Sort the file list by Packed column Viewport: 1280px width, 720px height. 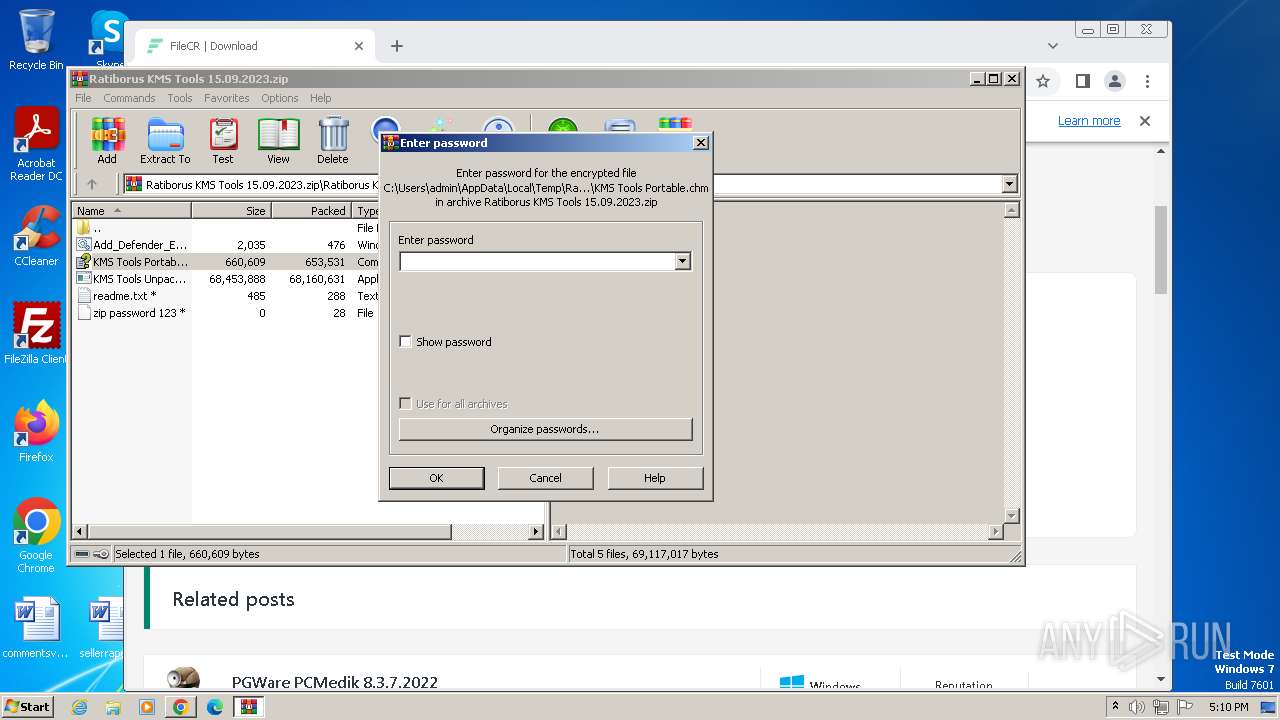(311, 211)
